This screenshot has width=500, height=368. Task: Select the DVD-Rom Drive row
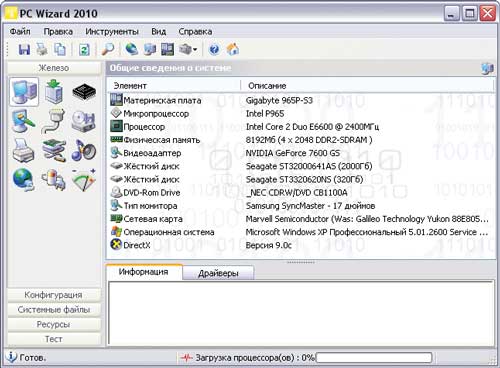pyautogui.click(x=300, y=192)
